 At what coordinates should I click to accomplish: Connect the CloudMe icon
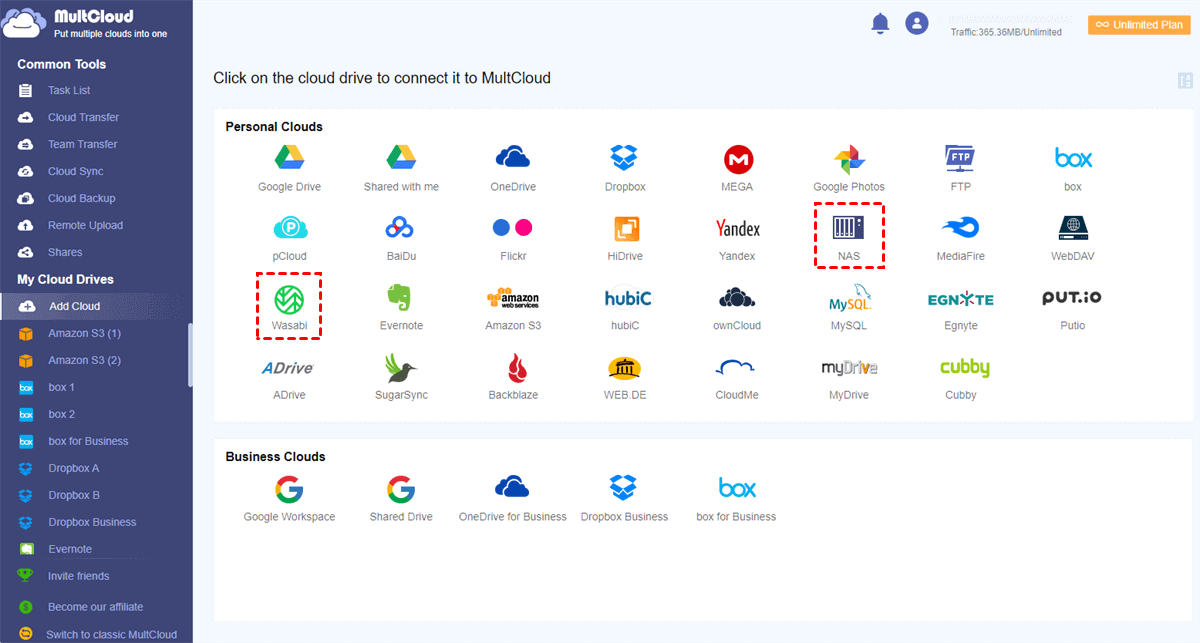(737, 368)
